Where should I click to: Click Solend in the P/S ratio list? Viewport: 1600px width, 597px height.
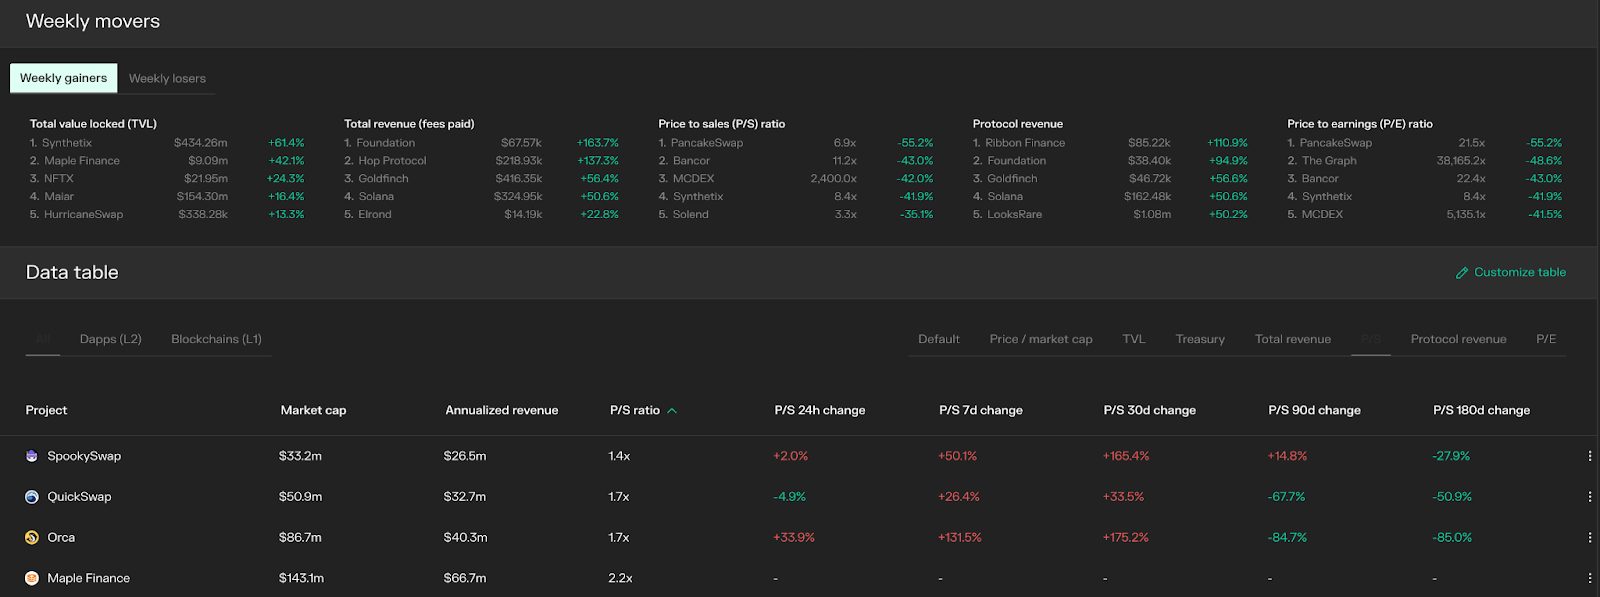690,215
